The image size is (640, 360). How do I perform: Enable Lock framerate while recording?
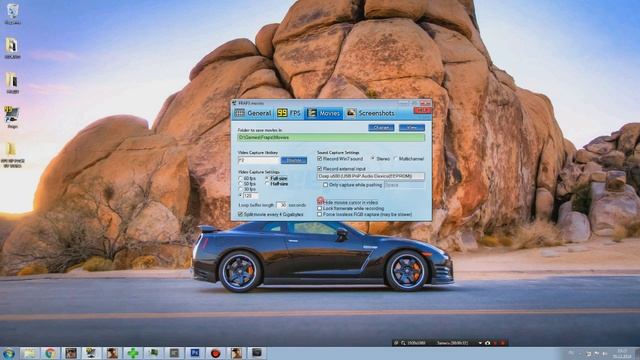(320, 208)
